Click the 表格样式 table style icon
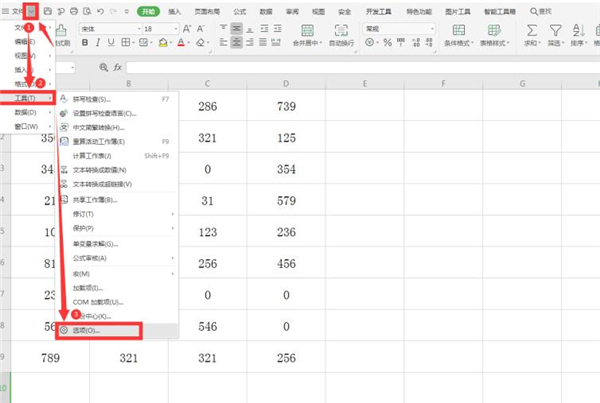The height and width of the screenshot is (403, 600). coord(496,31)
